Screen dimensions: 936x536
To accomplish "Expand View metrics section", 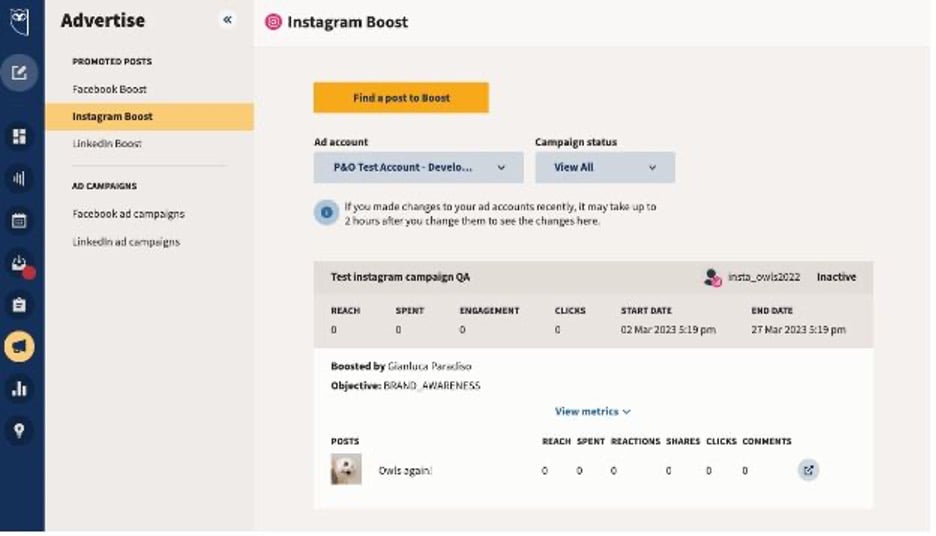I will pos(593,411).
